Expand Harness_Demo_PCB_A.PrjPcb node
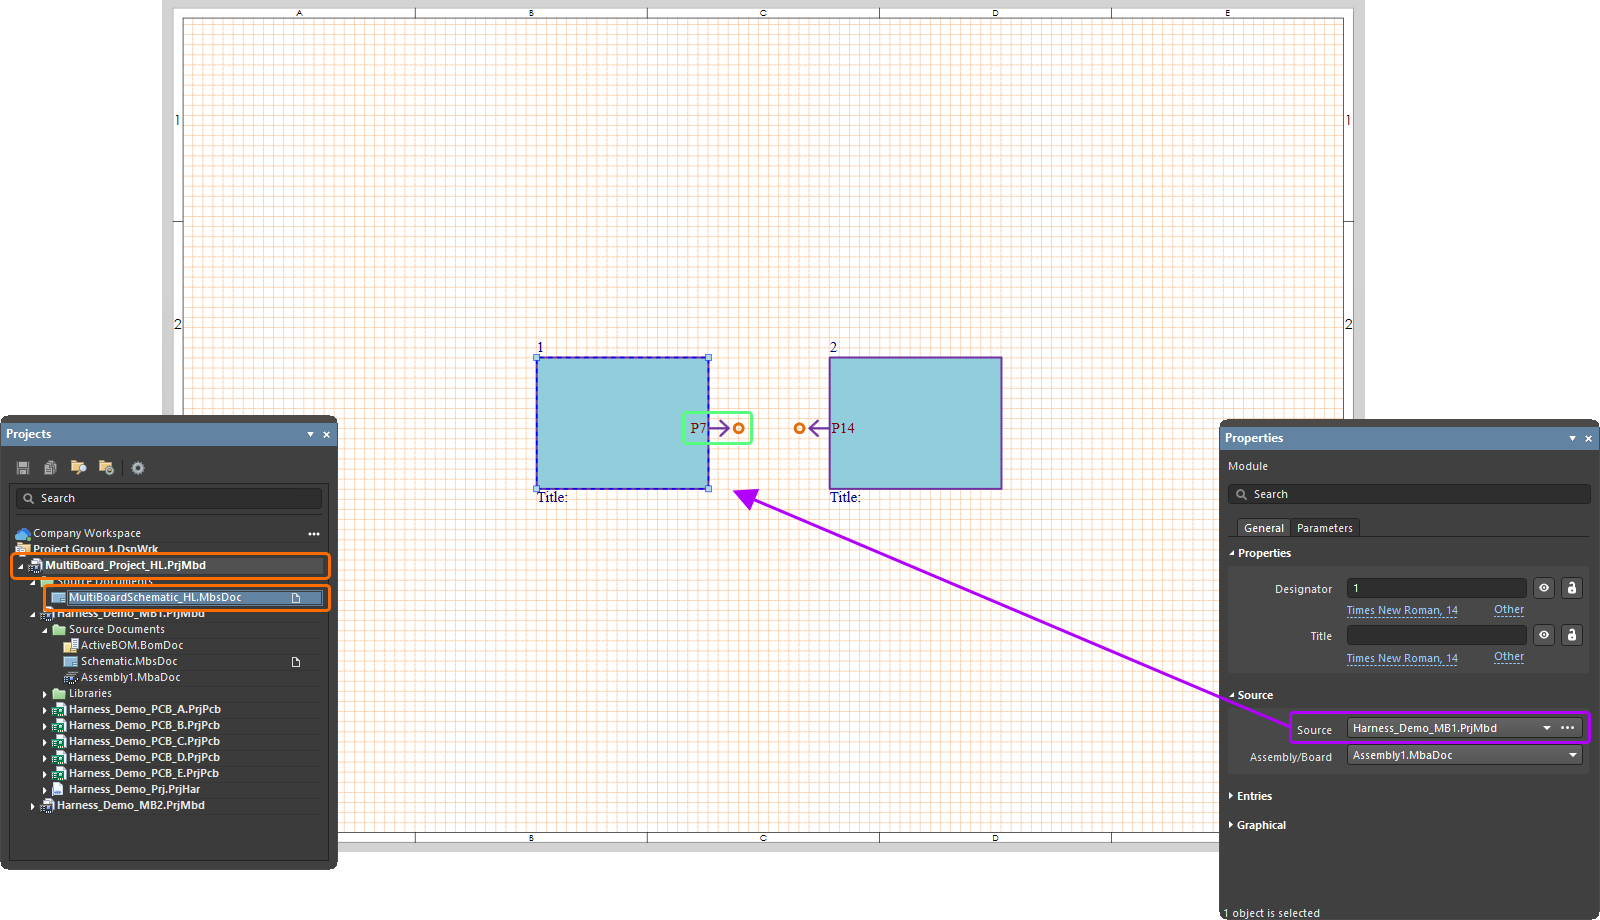The image size is (1600, 920). coord(45,710)
